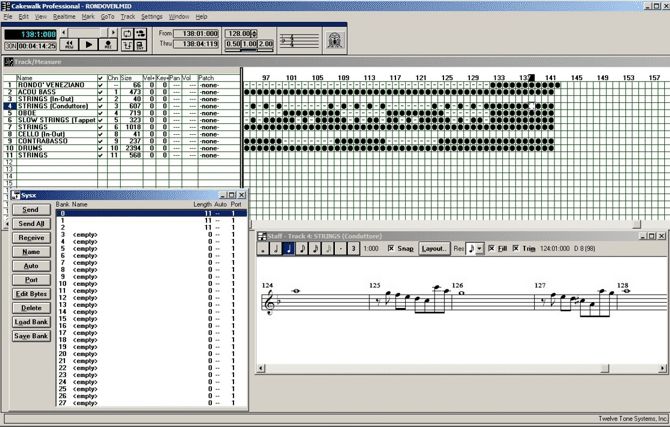Click the Send All button
This screenshot has width=670, height=427.
[x=31, y=224]
